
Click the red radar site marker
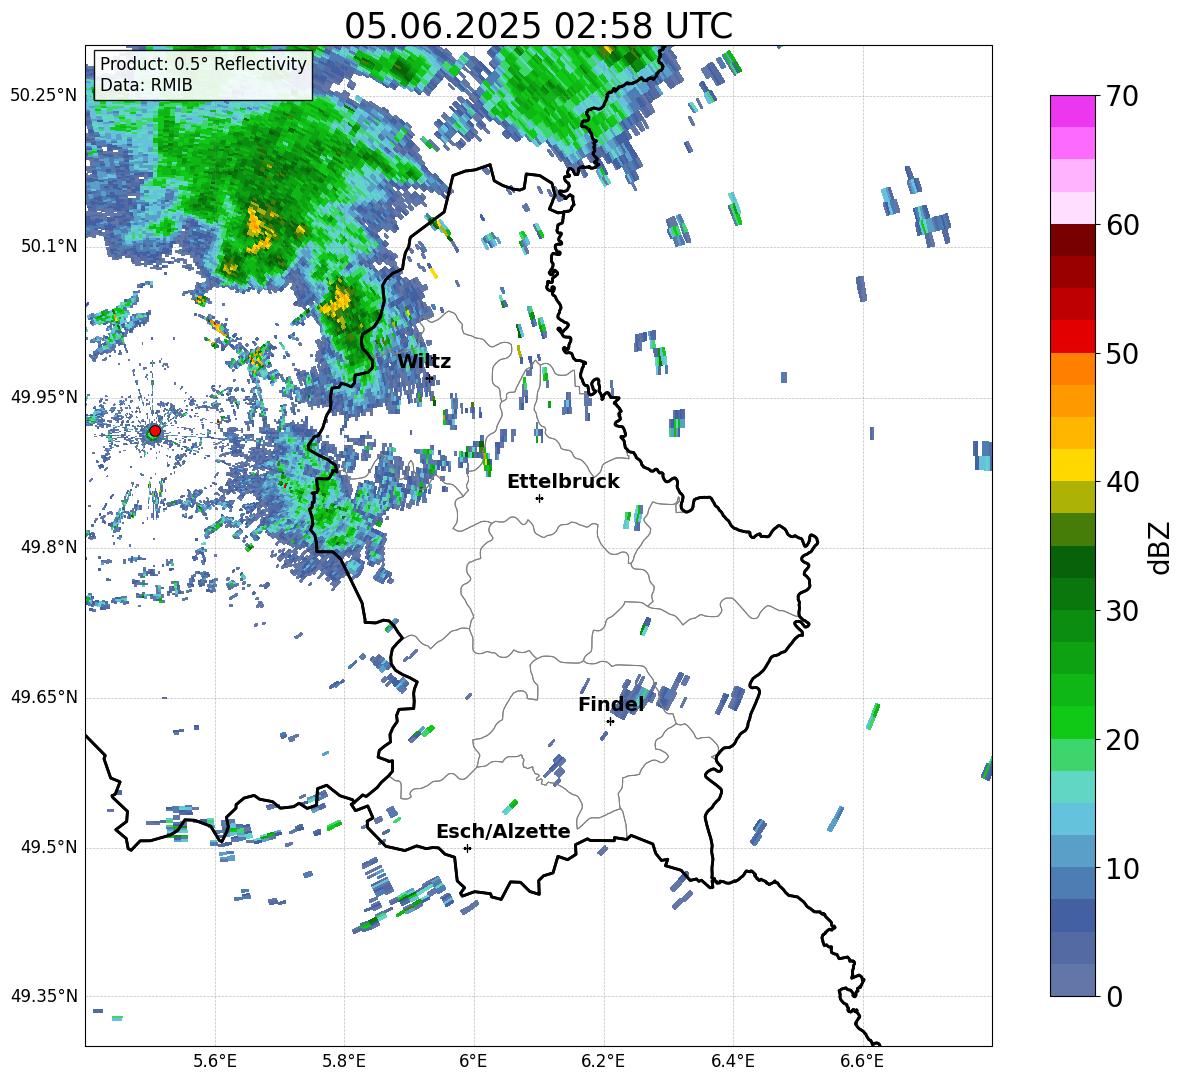[x=155, y=431]
